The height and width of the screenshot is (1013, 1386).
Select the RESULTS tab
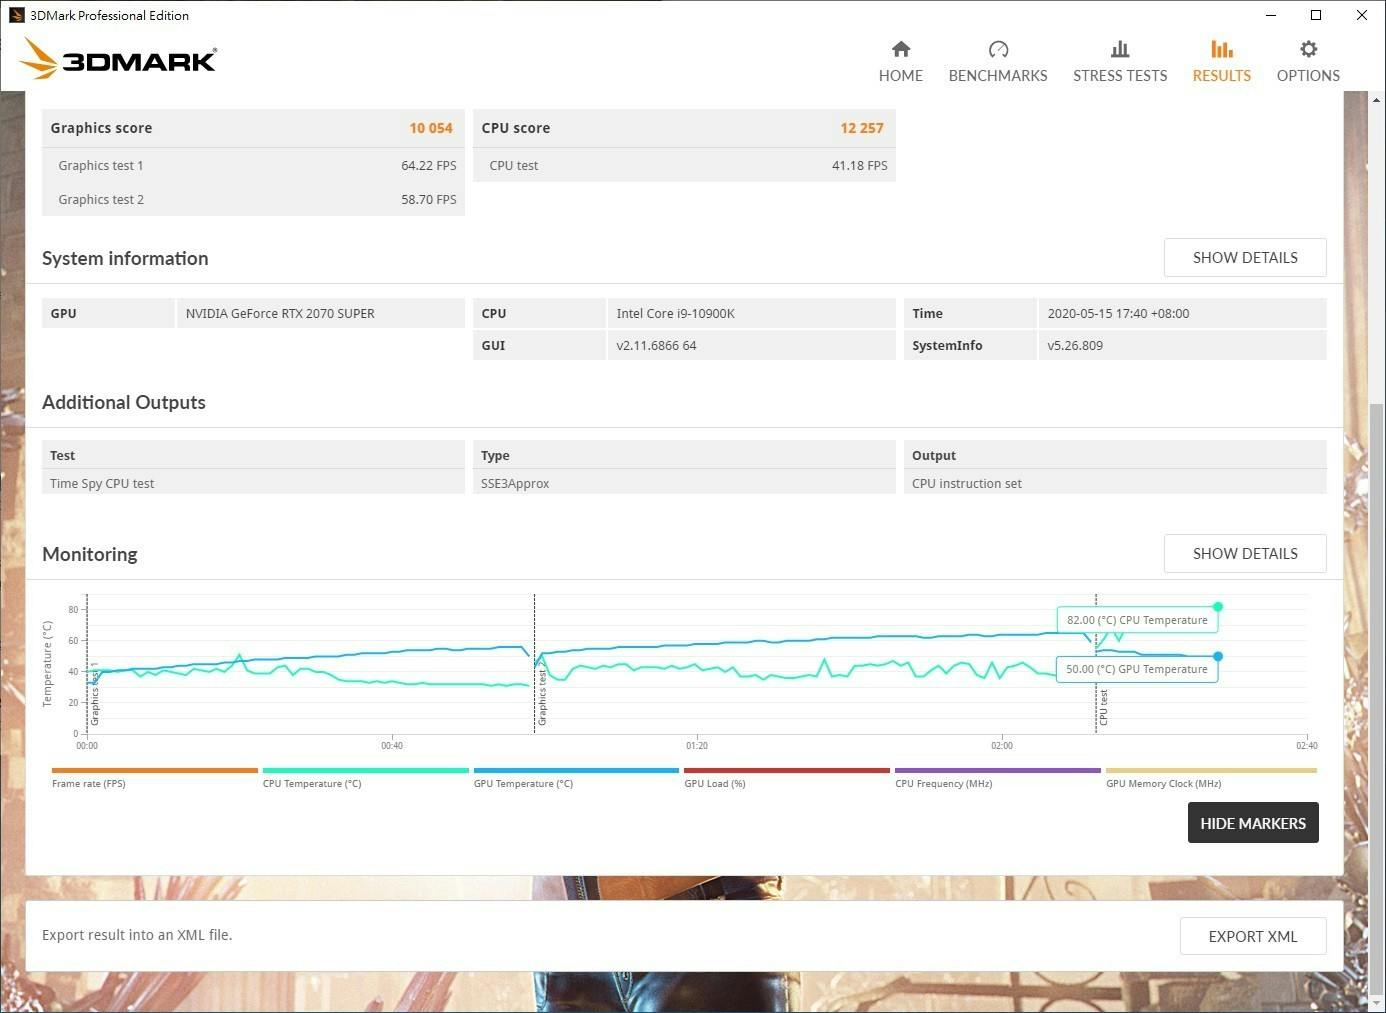(1221, 75)
